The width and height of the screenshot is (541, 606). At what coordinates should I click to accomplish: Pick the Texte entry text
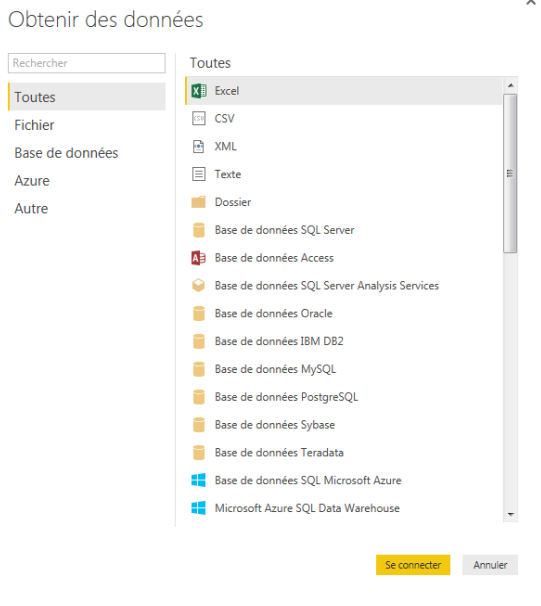tap(228, 174)
